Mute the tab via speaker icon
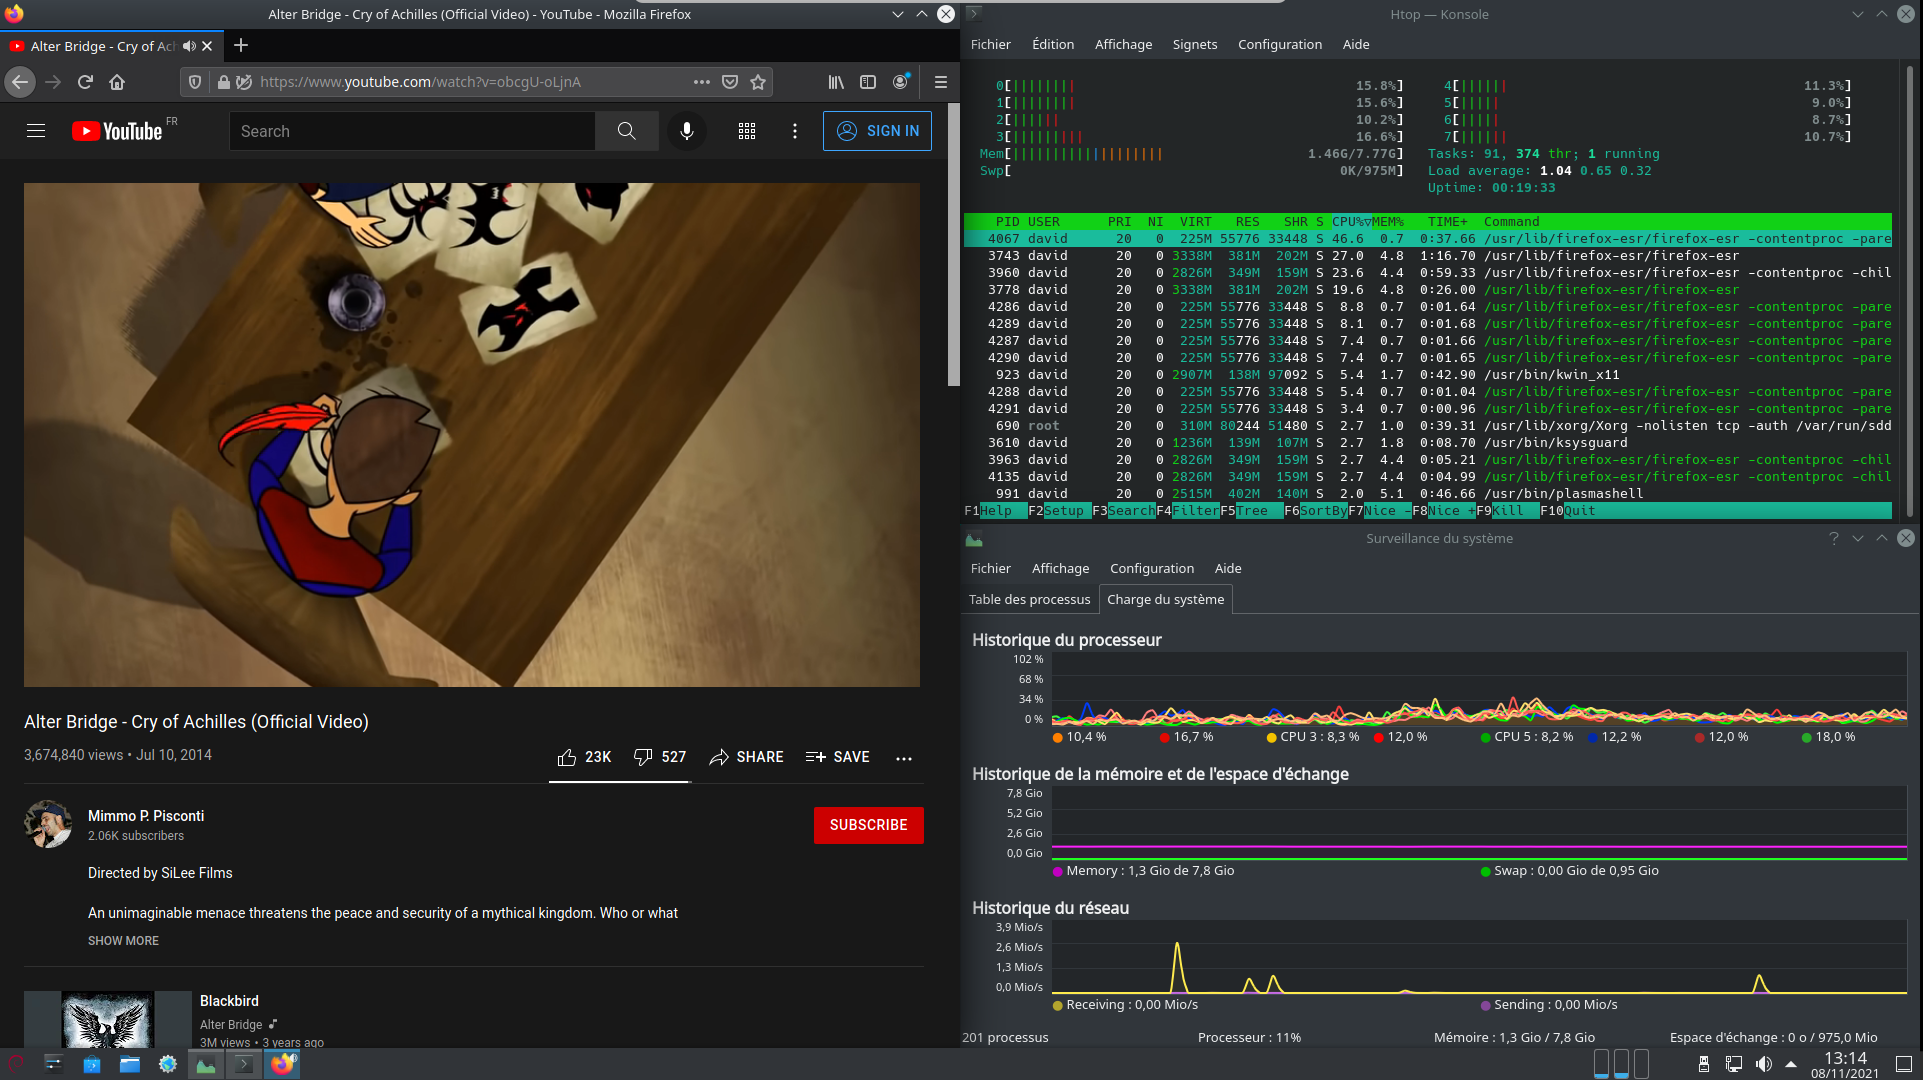1923x1080 pixels. point(189,46)
